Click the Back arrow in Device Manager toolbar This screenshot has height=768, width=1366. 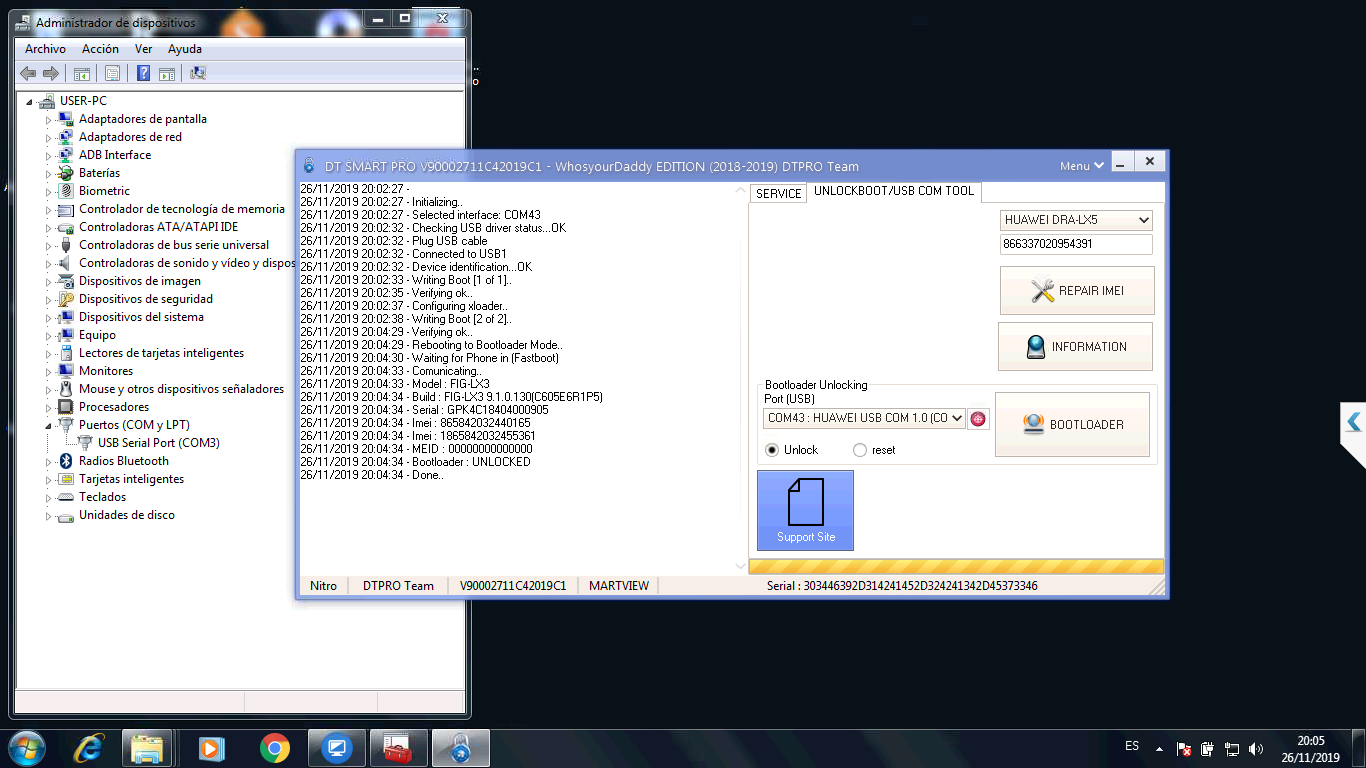(x=28, y=73)
